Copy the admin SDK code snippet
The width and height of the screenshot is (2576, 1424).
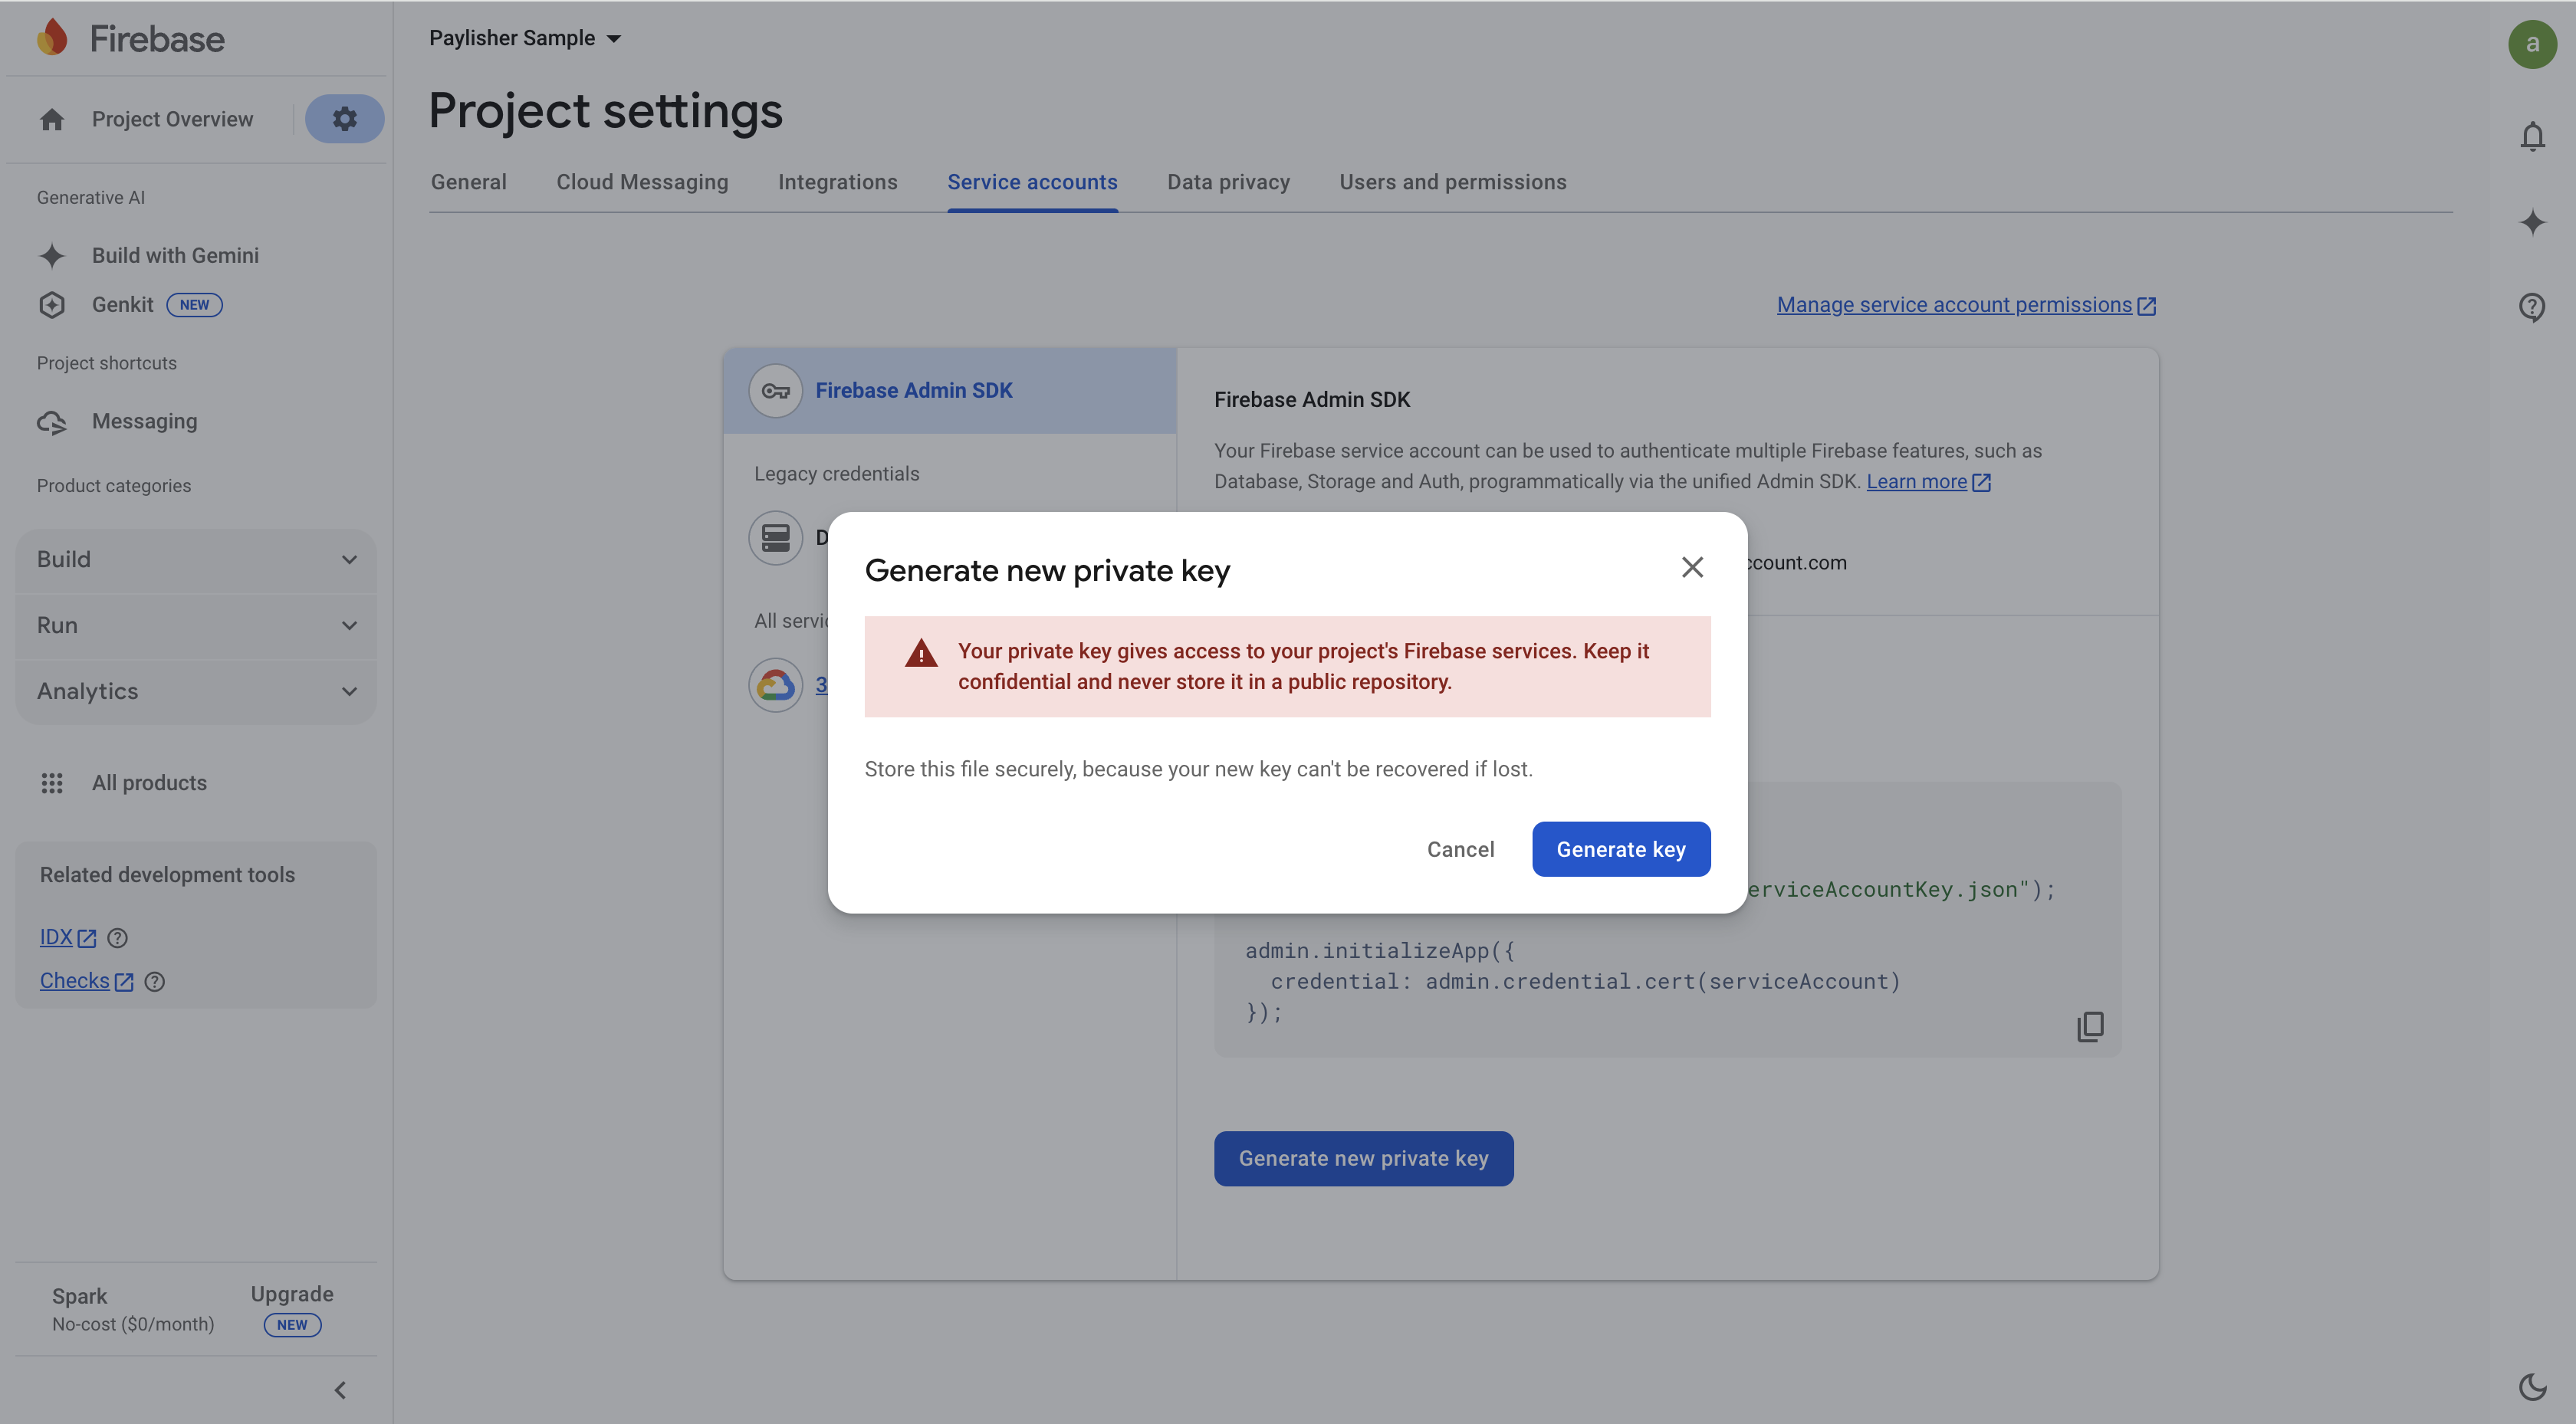tap(2090, 1026)
